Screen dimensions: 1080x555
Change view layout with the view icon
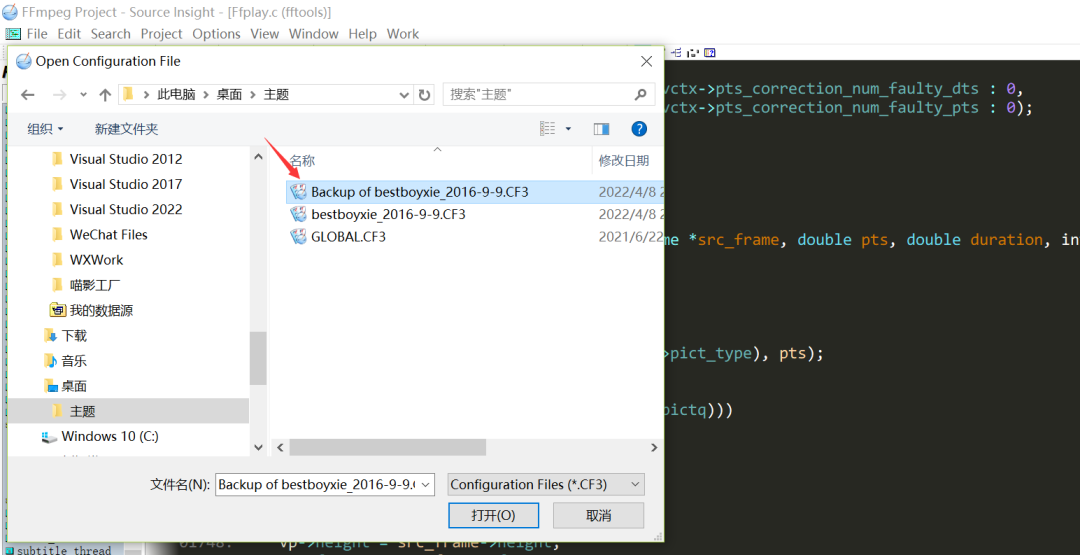coord(548,129)
